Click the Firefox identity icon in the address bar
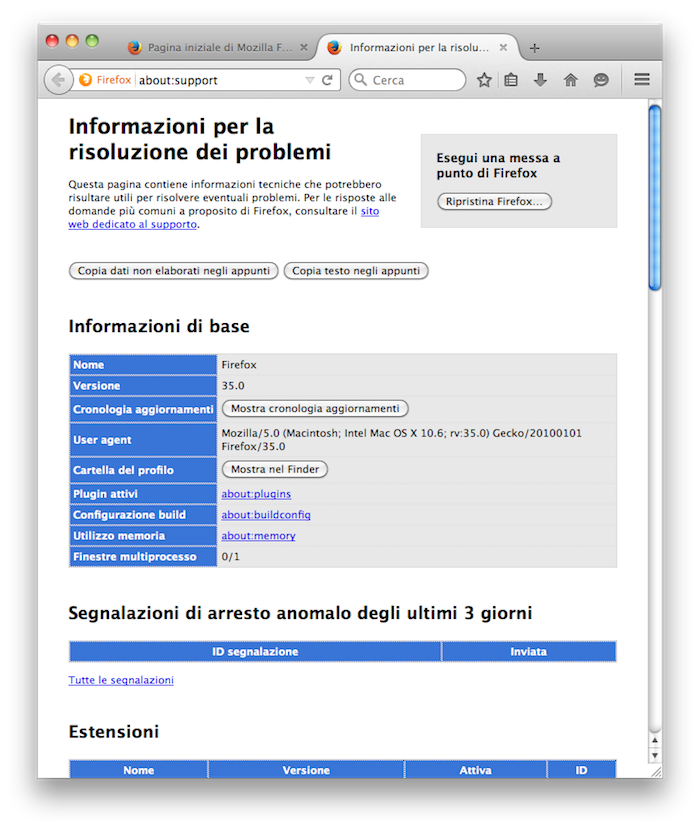700x830 pixels. tap(85, 80)
